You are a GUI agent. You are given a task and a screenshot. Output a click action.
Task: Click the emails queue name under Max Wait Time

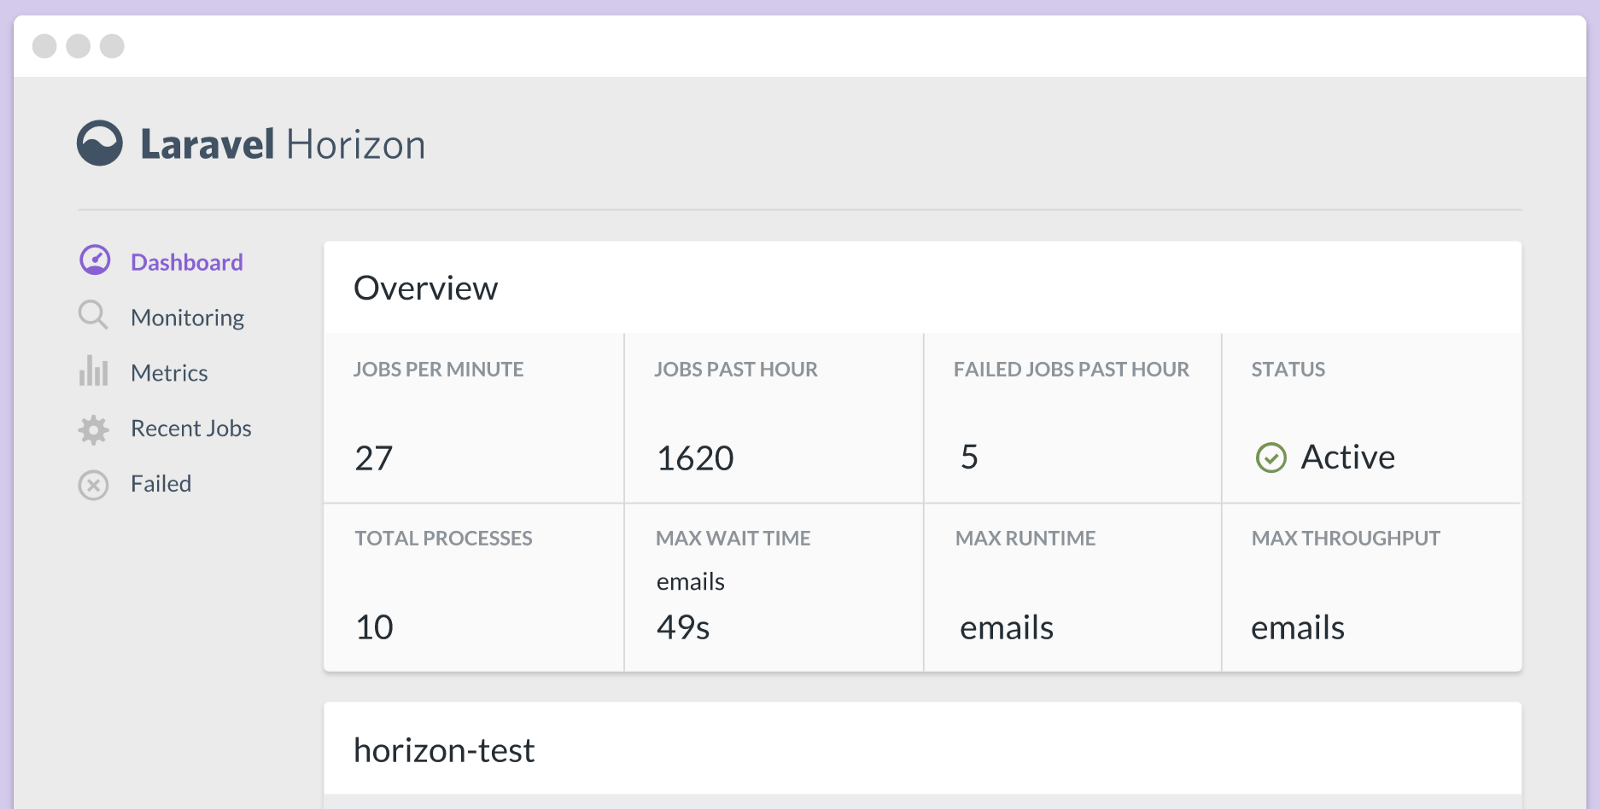point(690,582)
